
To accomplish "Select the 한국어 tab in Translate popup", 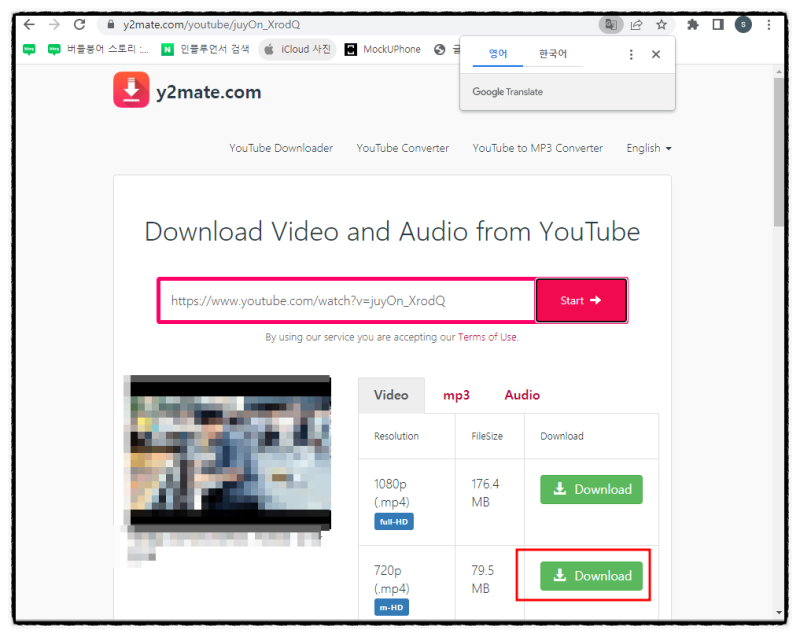I will click(x=553, y=54).
